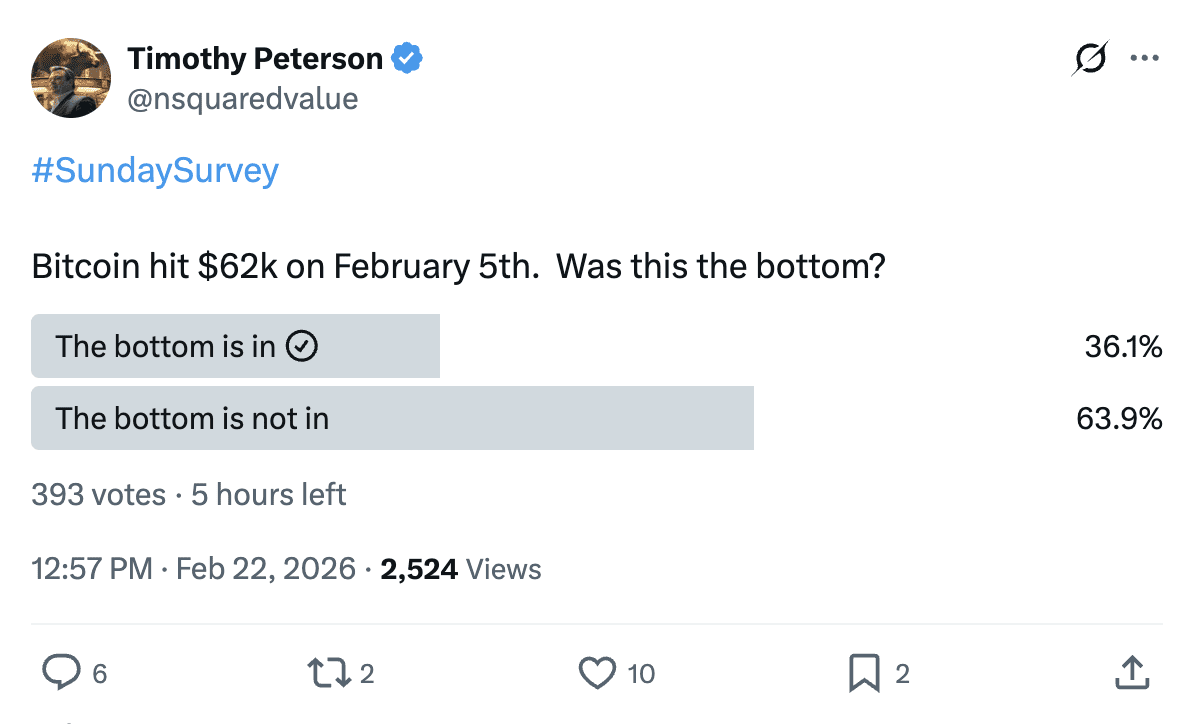Like the post with heart icon
1188x724 pixels.
tap(597, 673)
